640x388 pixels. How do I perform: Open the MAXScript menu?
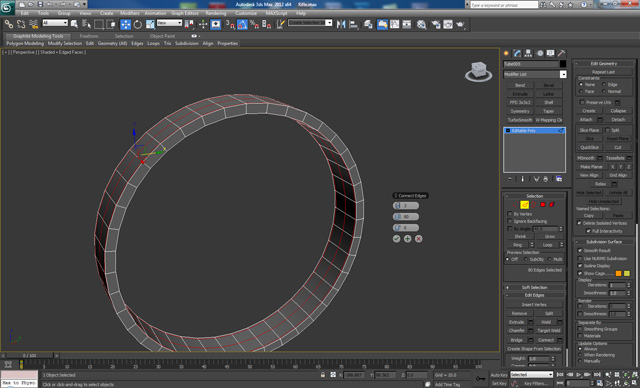pos(276,13)
